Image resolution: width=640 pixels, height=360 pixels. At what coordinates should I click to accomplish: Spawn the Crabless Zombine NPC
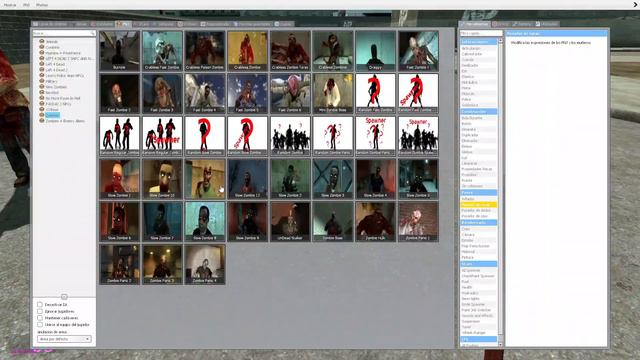[x=333, y=51]
